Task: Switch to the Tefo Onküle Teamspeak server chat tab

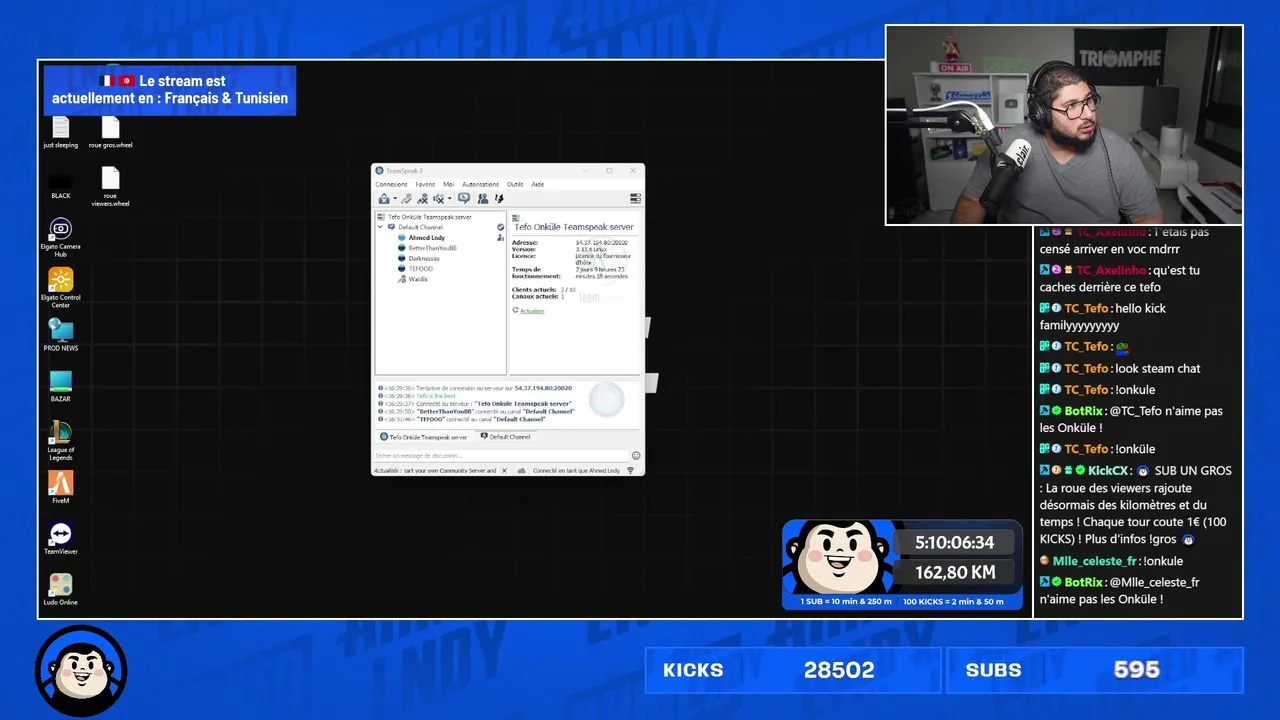Action: [423, 437]
